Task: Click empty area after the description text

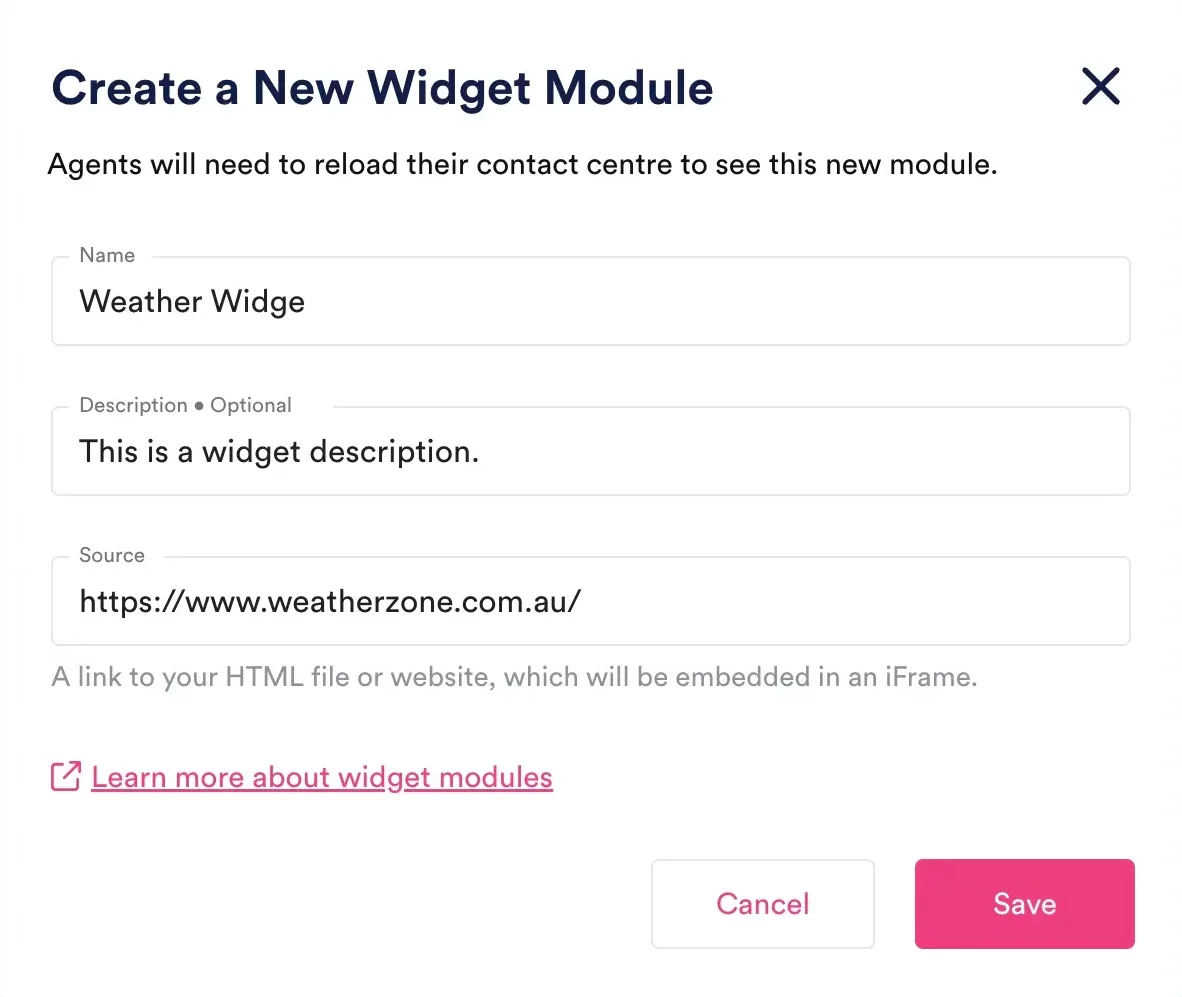Action: 803,451
